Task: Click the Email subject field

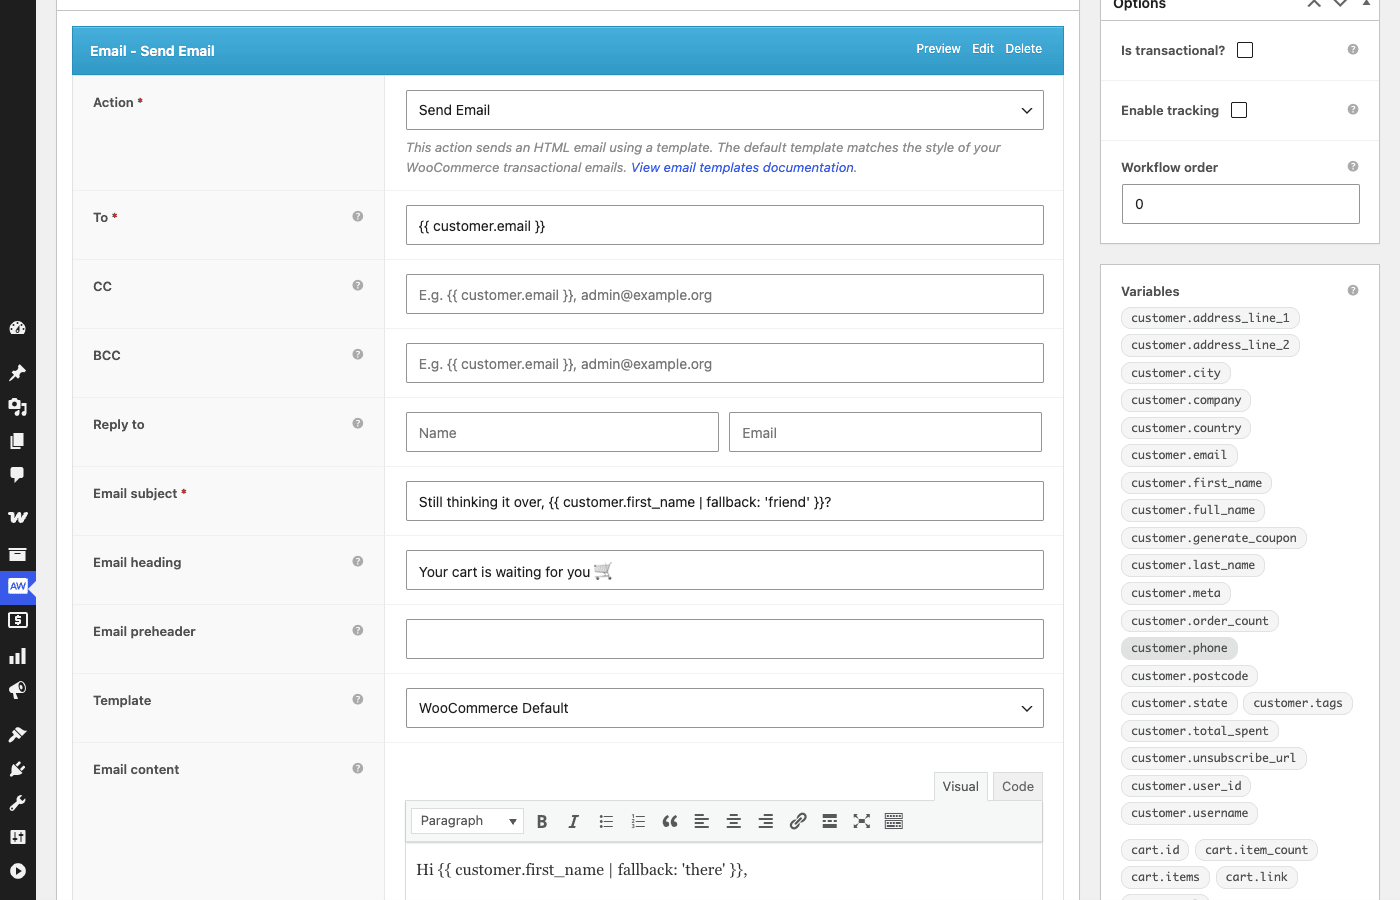Action: [725, 501]
